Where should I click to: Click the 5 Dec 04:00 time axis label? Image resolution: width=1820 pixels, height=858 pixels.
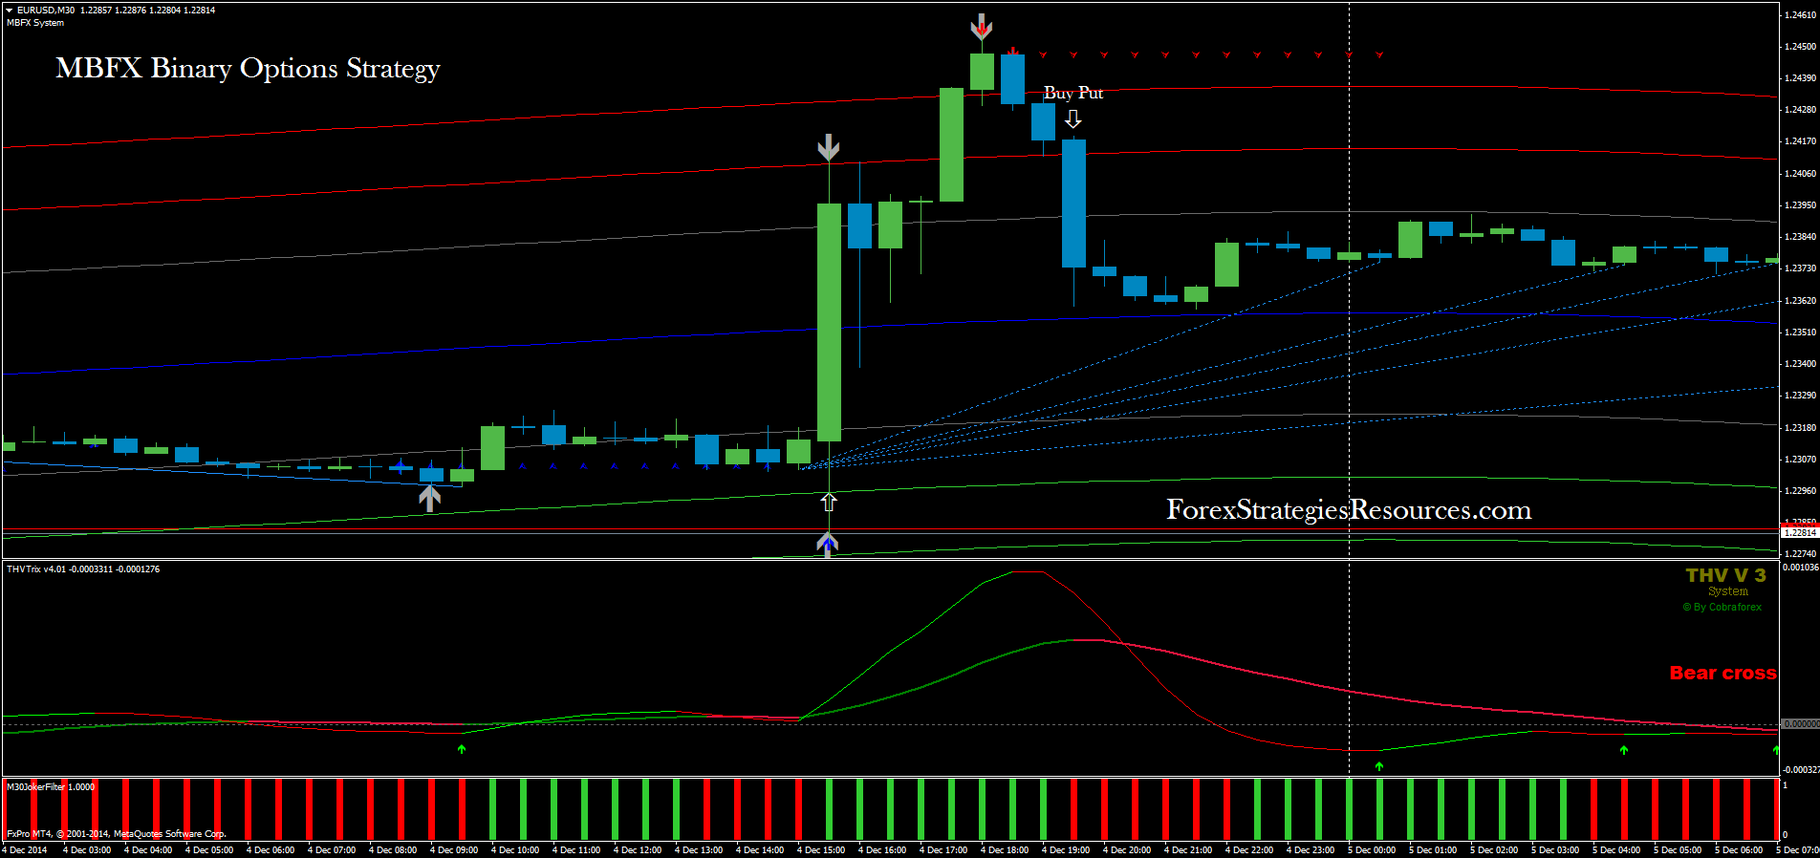[1617, 850]
